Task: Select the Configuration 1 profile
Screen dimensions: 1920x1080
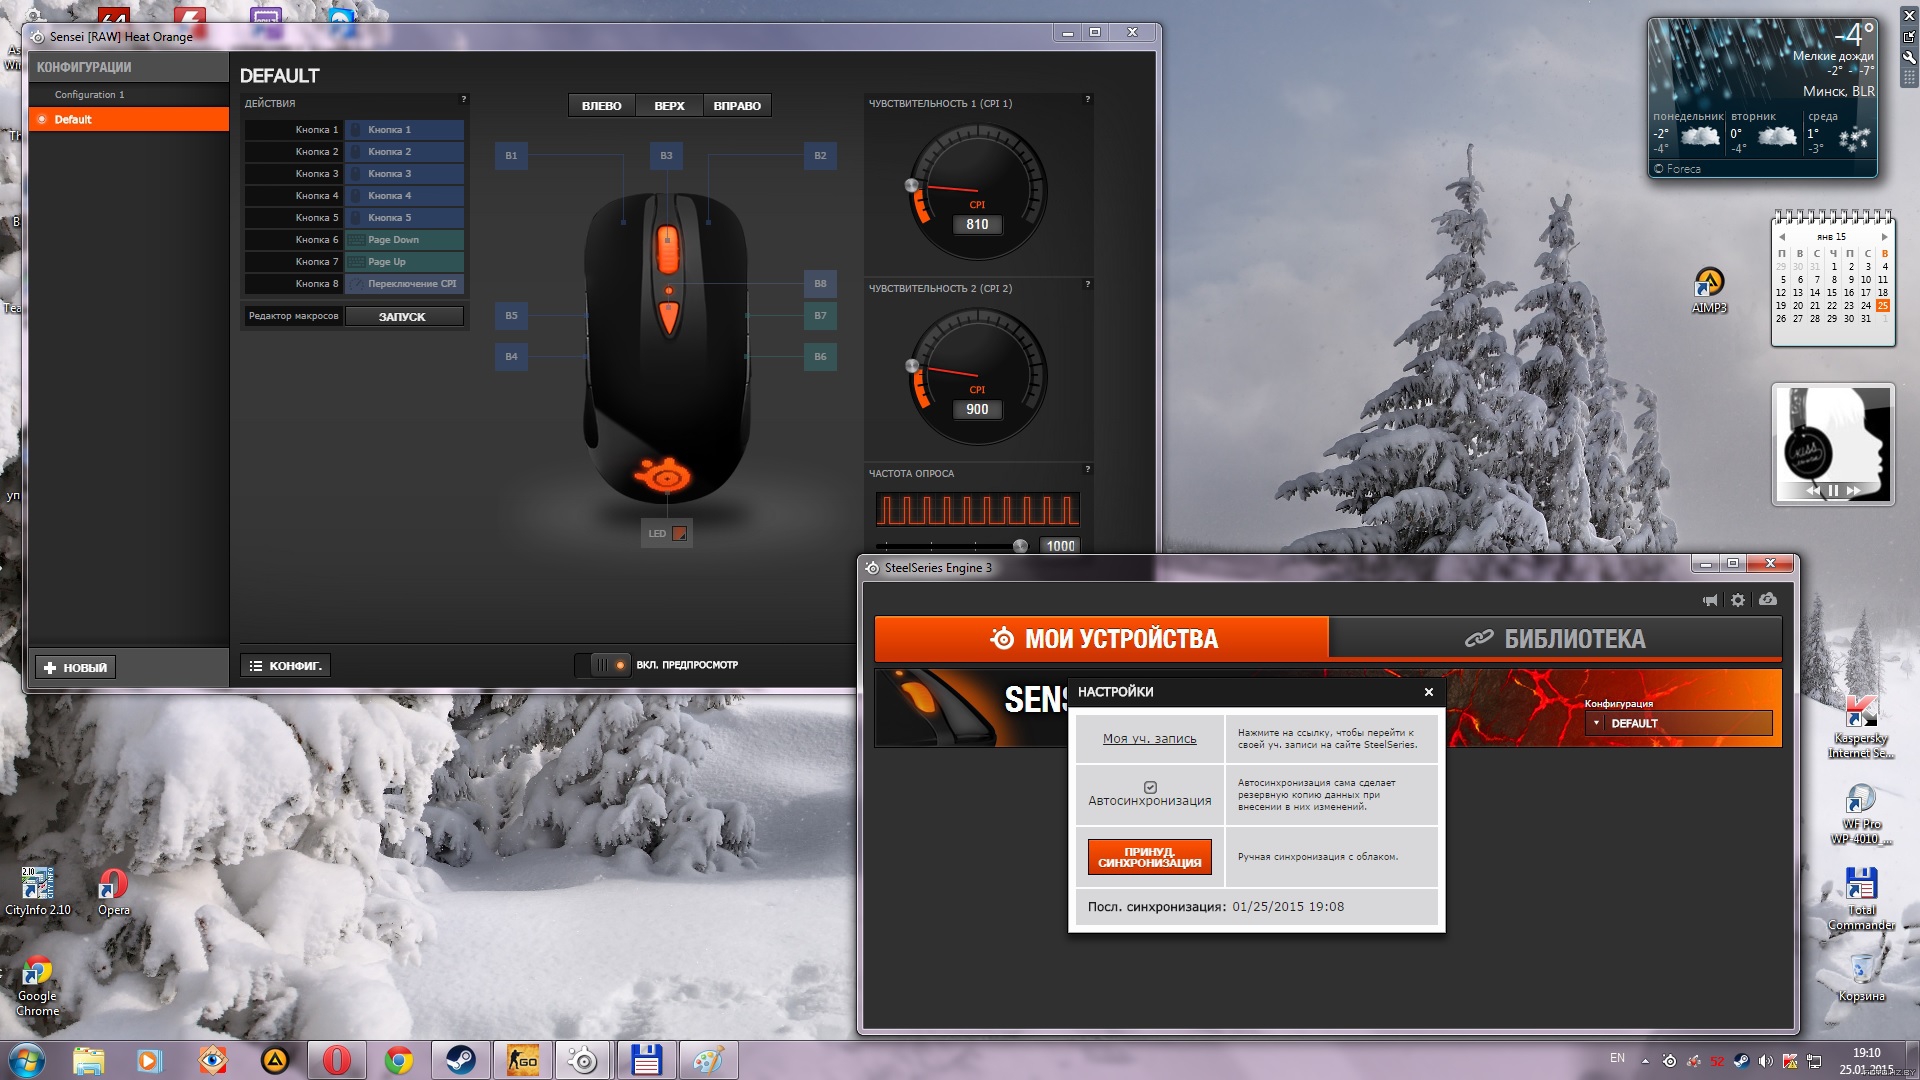Action: 129,95
